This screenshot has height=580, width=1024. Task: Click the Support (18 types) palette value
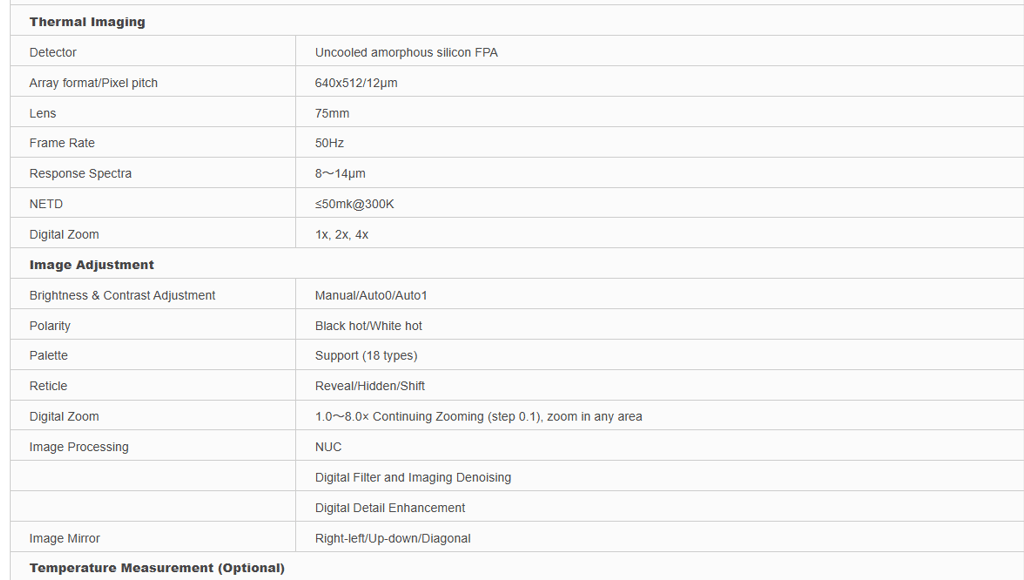tap(366, 356)
